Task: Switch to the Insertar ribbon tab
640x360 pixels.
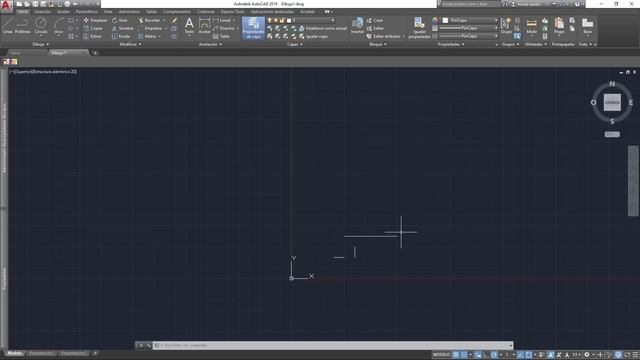Action: click(x=42, y=12)
